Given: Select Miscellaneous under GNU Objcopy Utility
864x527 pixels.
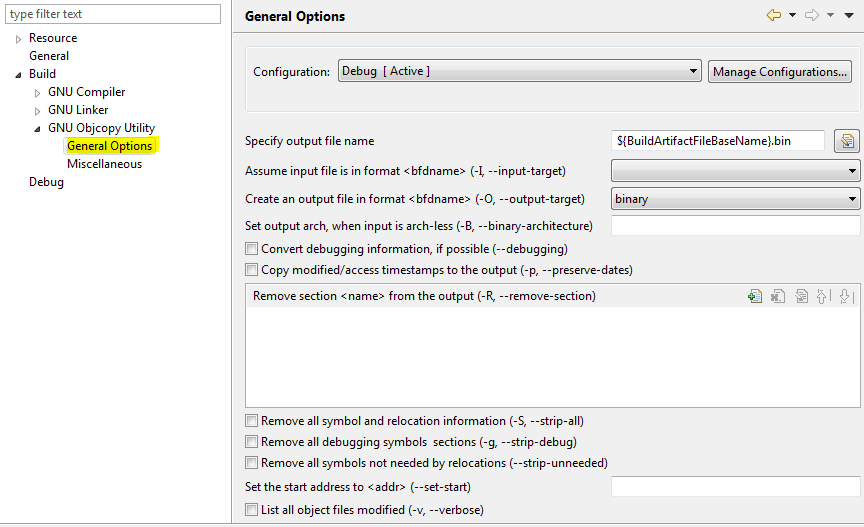Looking at the screenshot, I should (x=104, y=164).
